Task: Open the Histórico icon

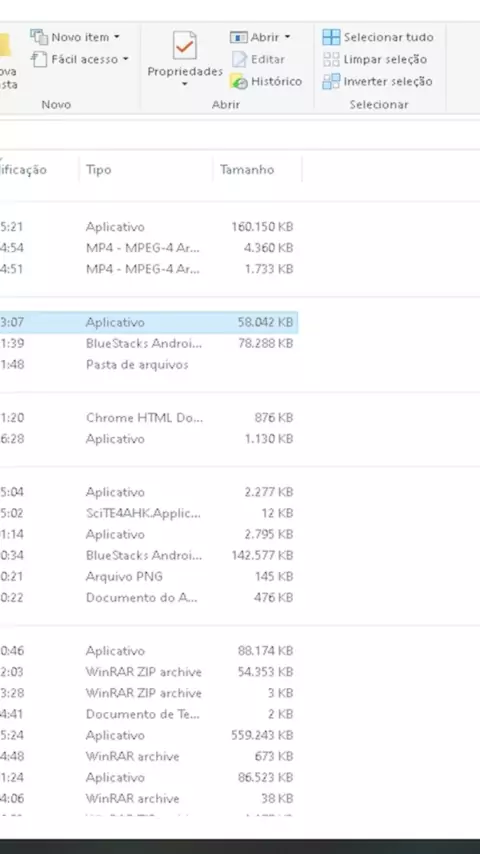Action: coord(239,81)
